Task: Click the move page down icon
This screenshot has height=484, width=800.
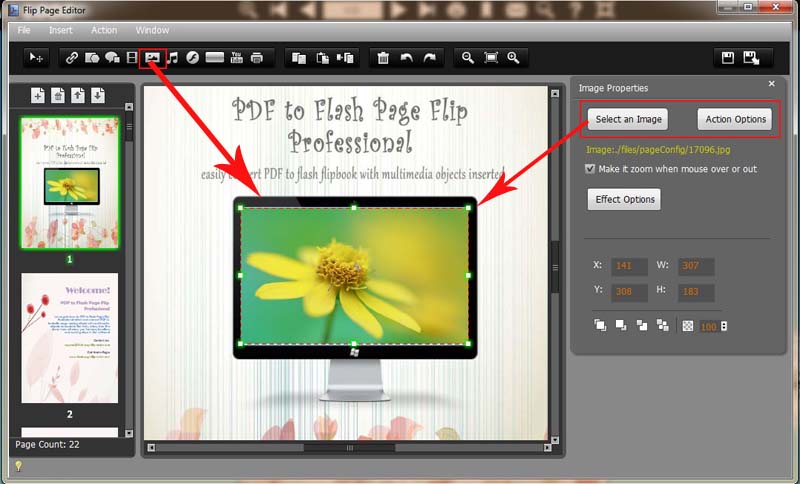Action: [98, 95]
